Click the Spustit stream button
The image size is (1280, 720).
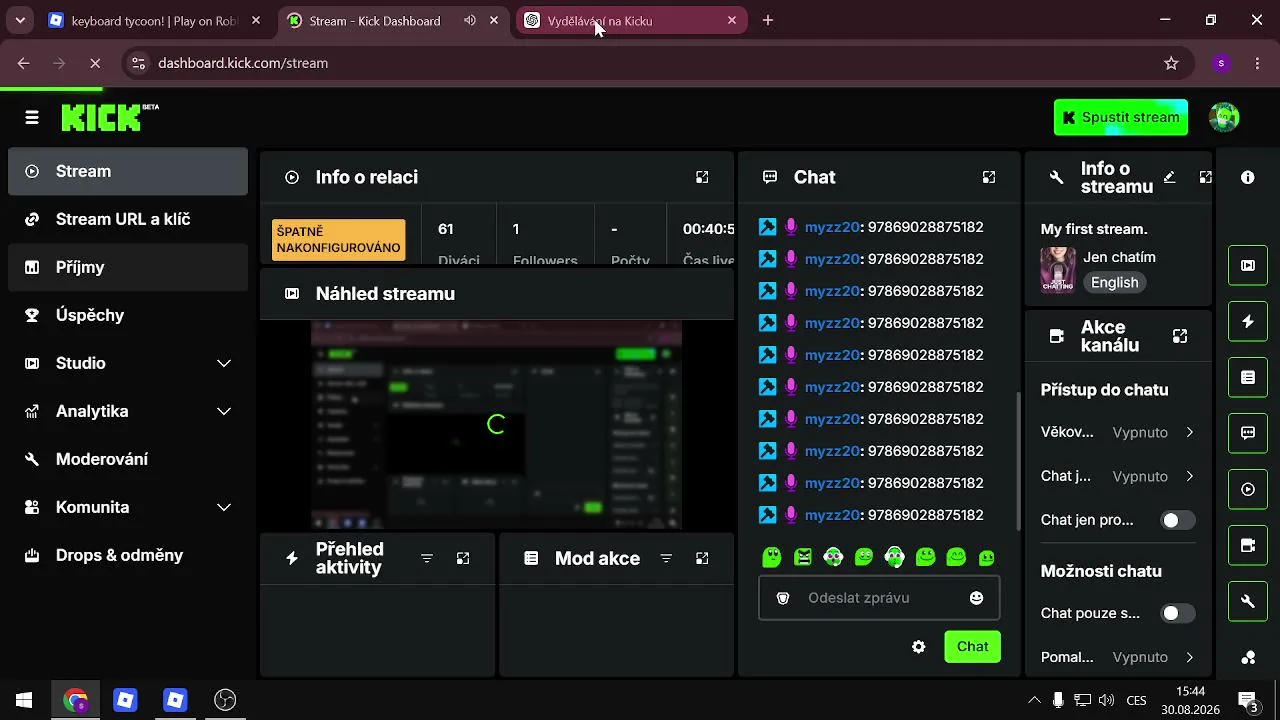coord(1121,117)
